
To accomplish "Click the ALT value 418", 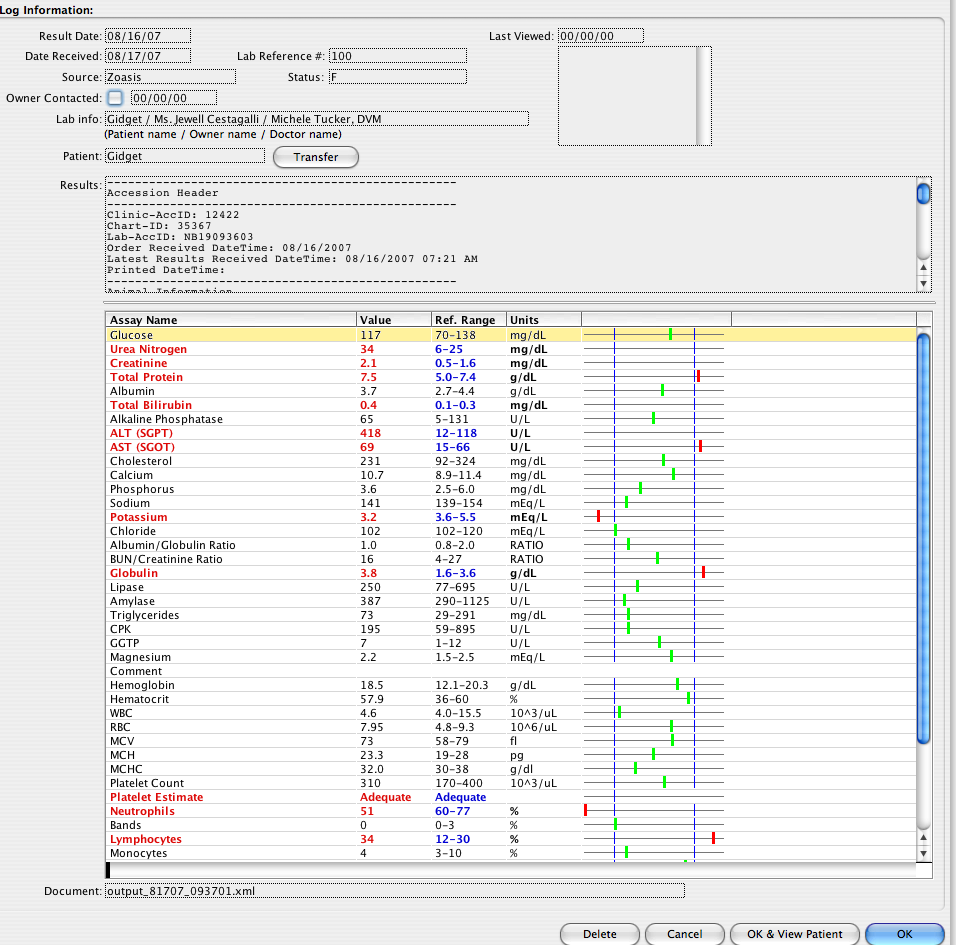I will 370,433.
